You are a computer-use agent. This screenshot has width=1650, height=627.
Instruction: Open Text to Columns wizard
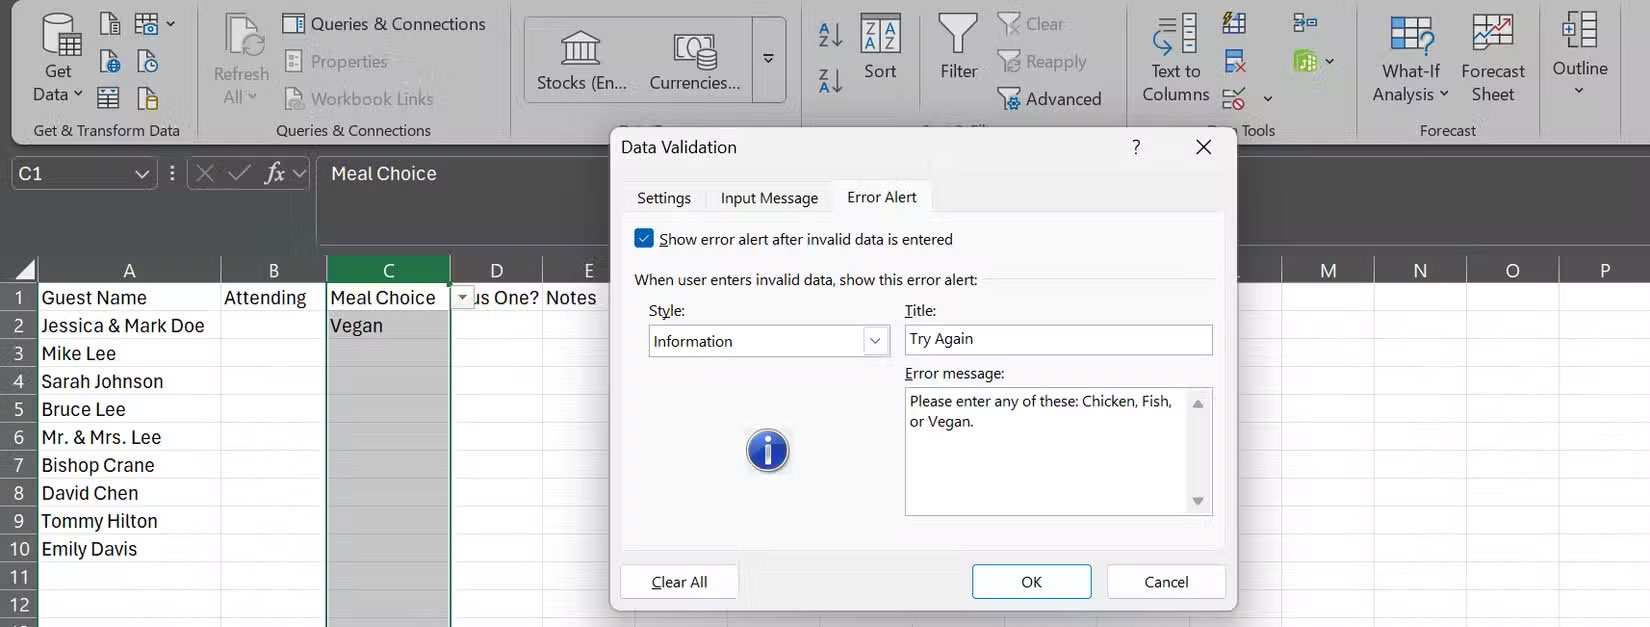point(1175,58)
